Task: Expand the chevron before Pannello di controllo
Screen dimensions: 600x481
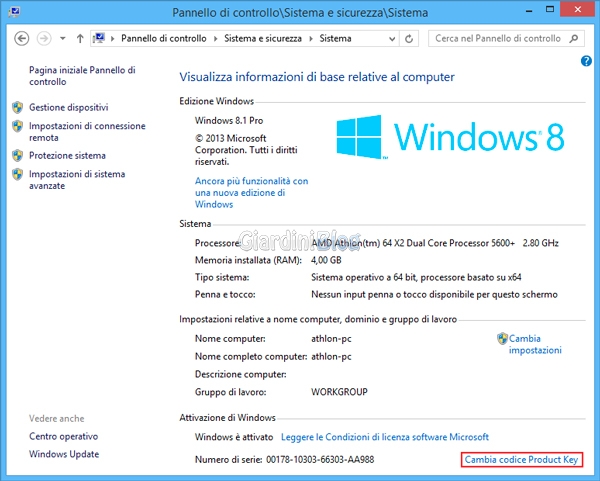Action: pyautogui.click(x=112, y=39)
